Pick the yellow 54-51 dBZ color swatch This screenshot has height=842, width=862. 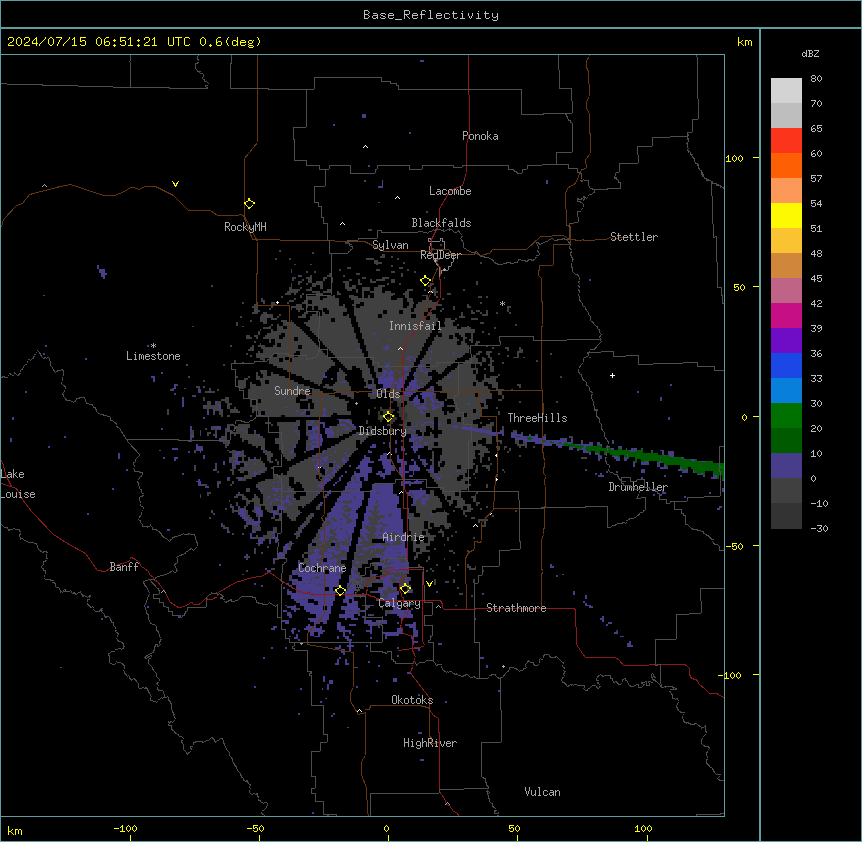786,215
